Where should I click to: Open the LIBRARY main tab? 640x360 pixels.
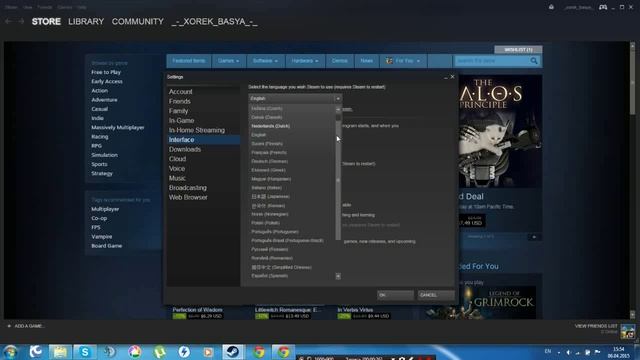coord(86,22)
